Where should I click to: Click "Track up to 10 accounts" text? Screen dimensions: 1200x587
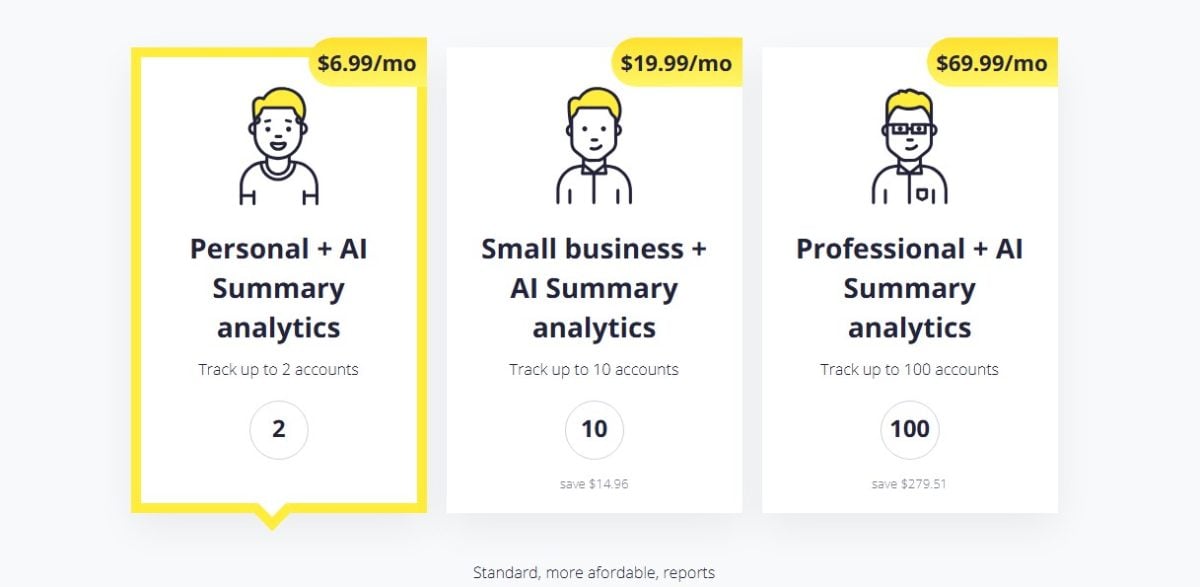594,370
